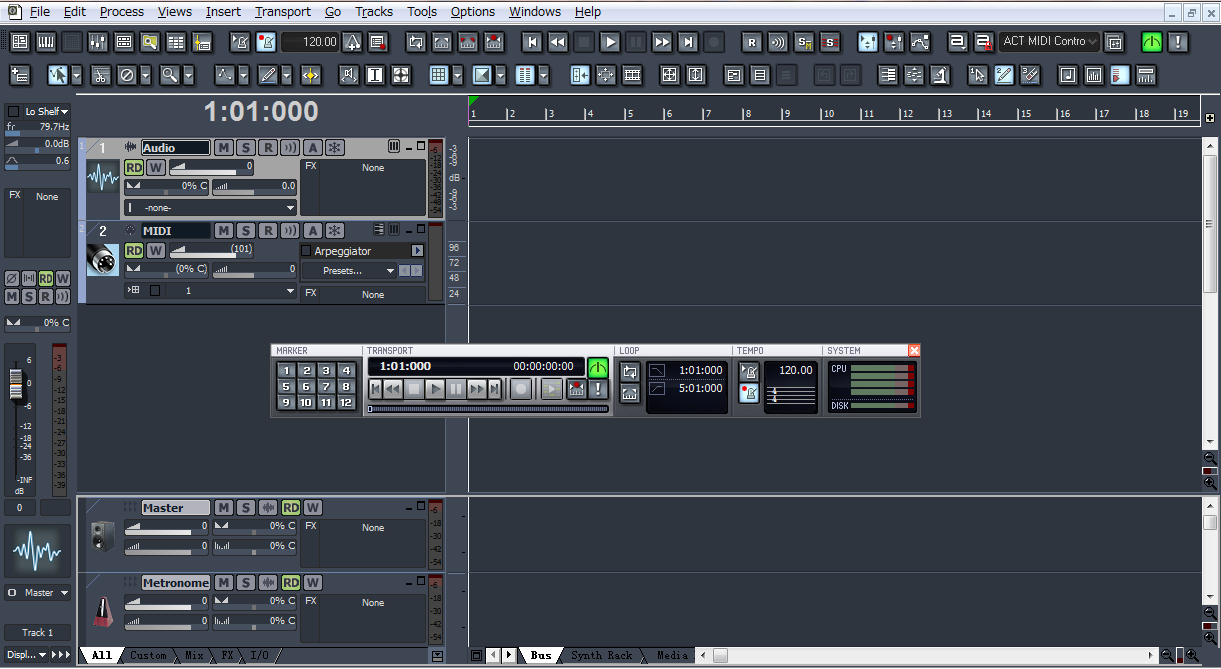Toggle Write automation W on MIDI track
The width and height of the screenshot is (1221, 669).
point(156,250)
